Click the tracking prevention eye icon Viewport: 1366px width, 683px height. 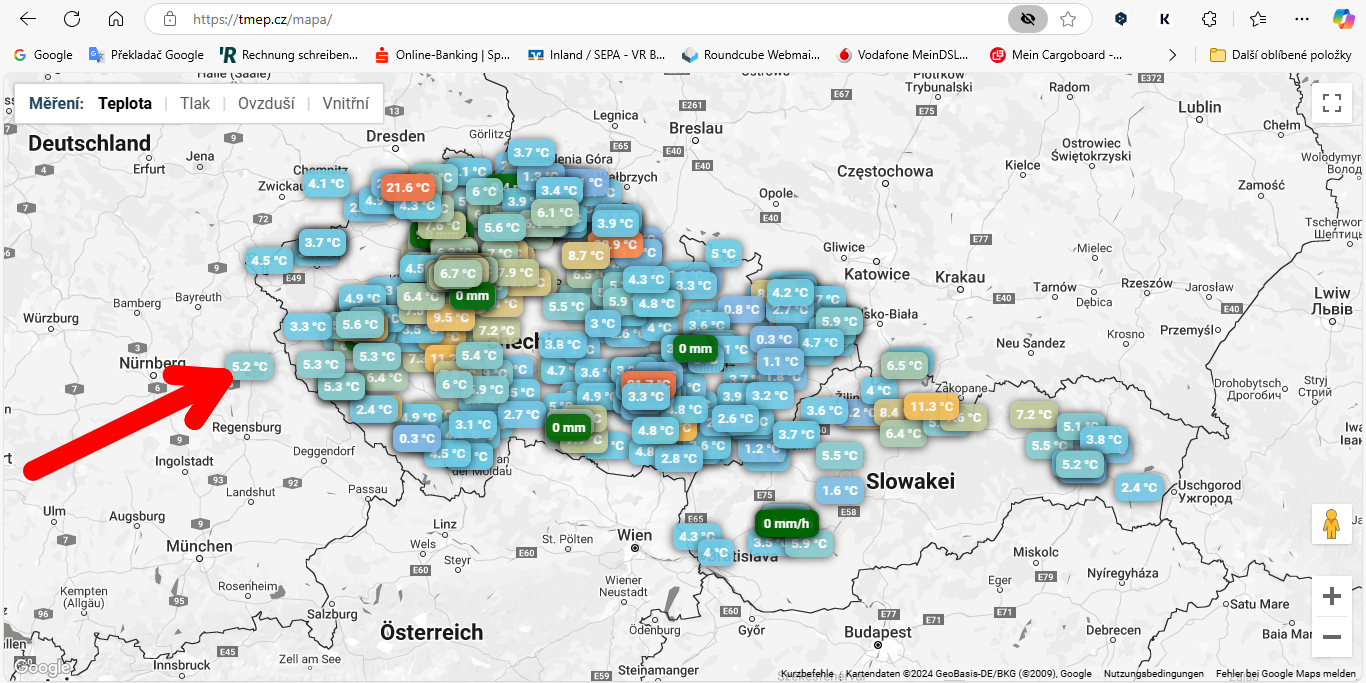click(1027, 19)
